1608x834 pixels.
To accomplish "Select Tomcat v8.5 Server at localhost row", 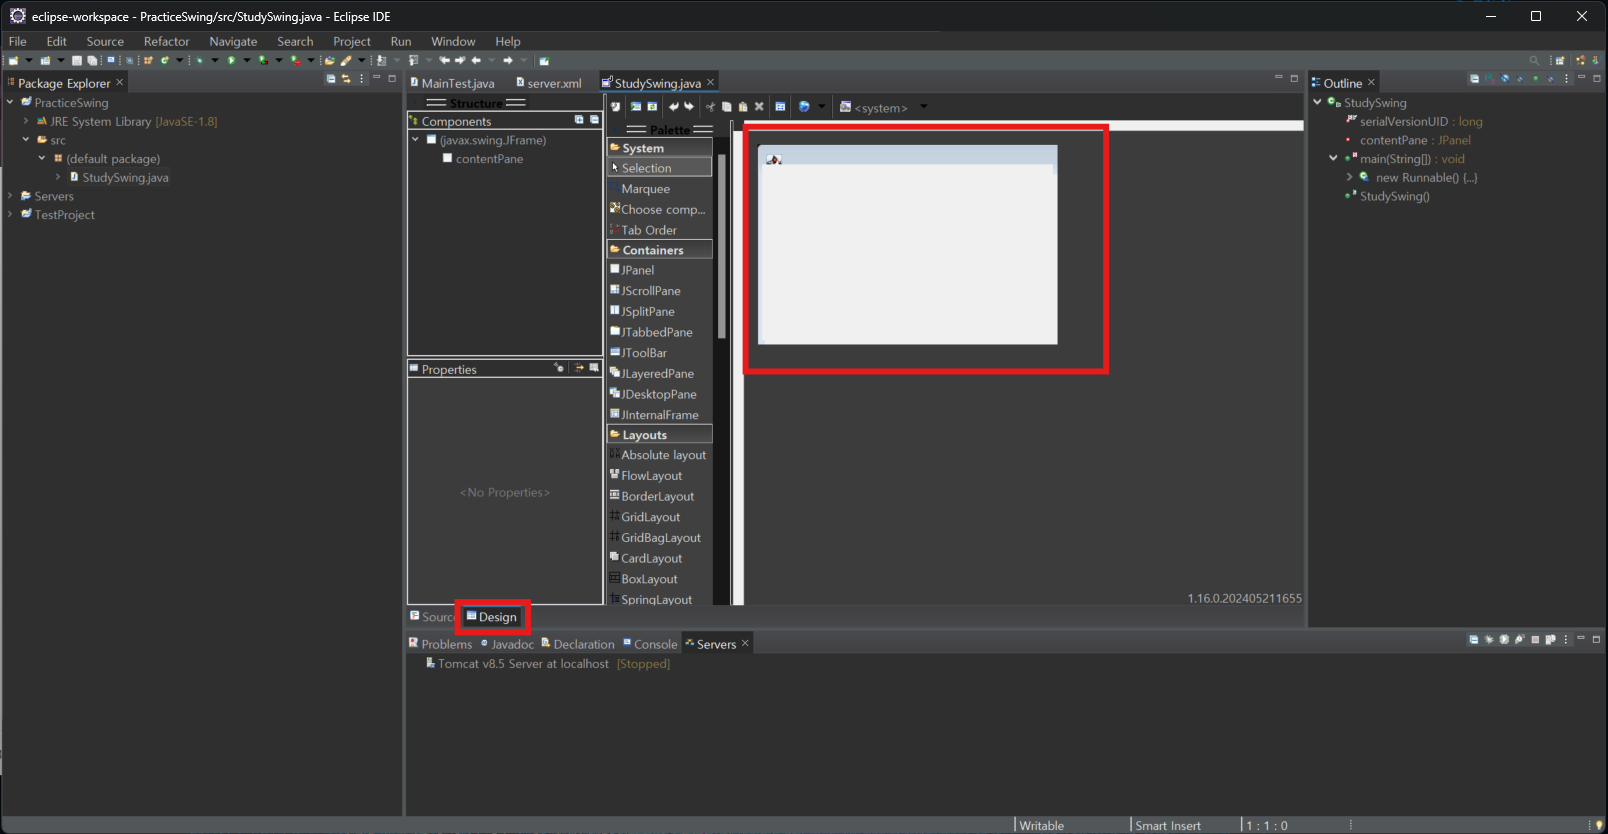I will [x=547, y=664].
